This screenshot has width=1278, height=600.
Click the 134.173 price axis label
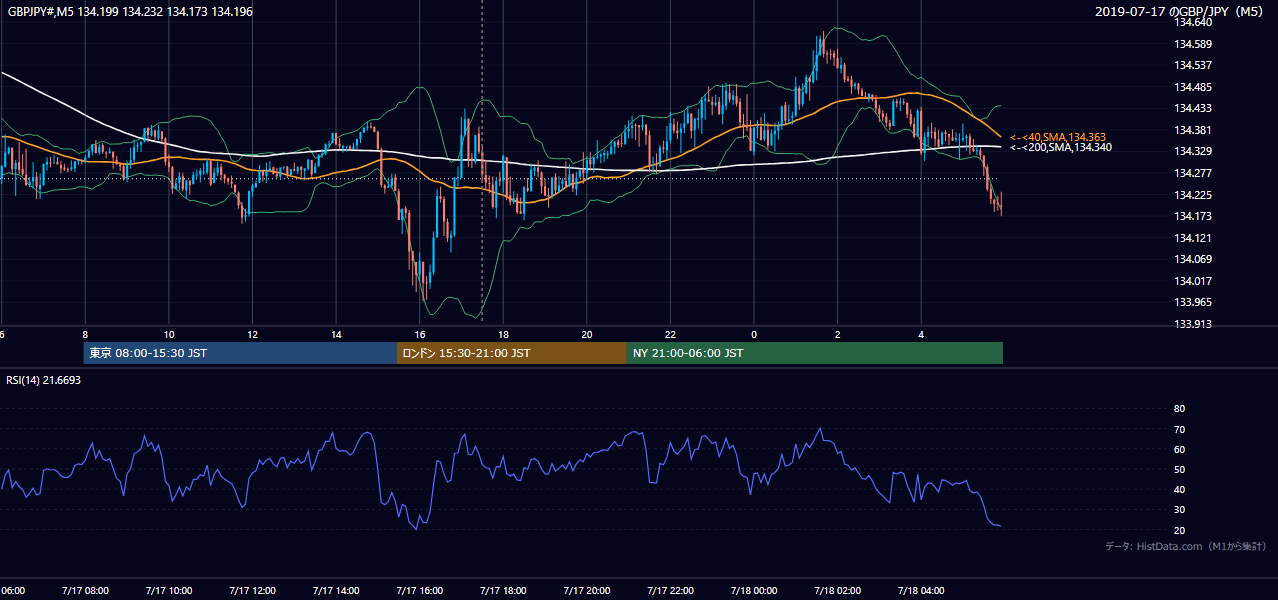[1194, 216]
